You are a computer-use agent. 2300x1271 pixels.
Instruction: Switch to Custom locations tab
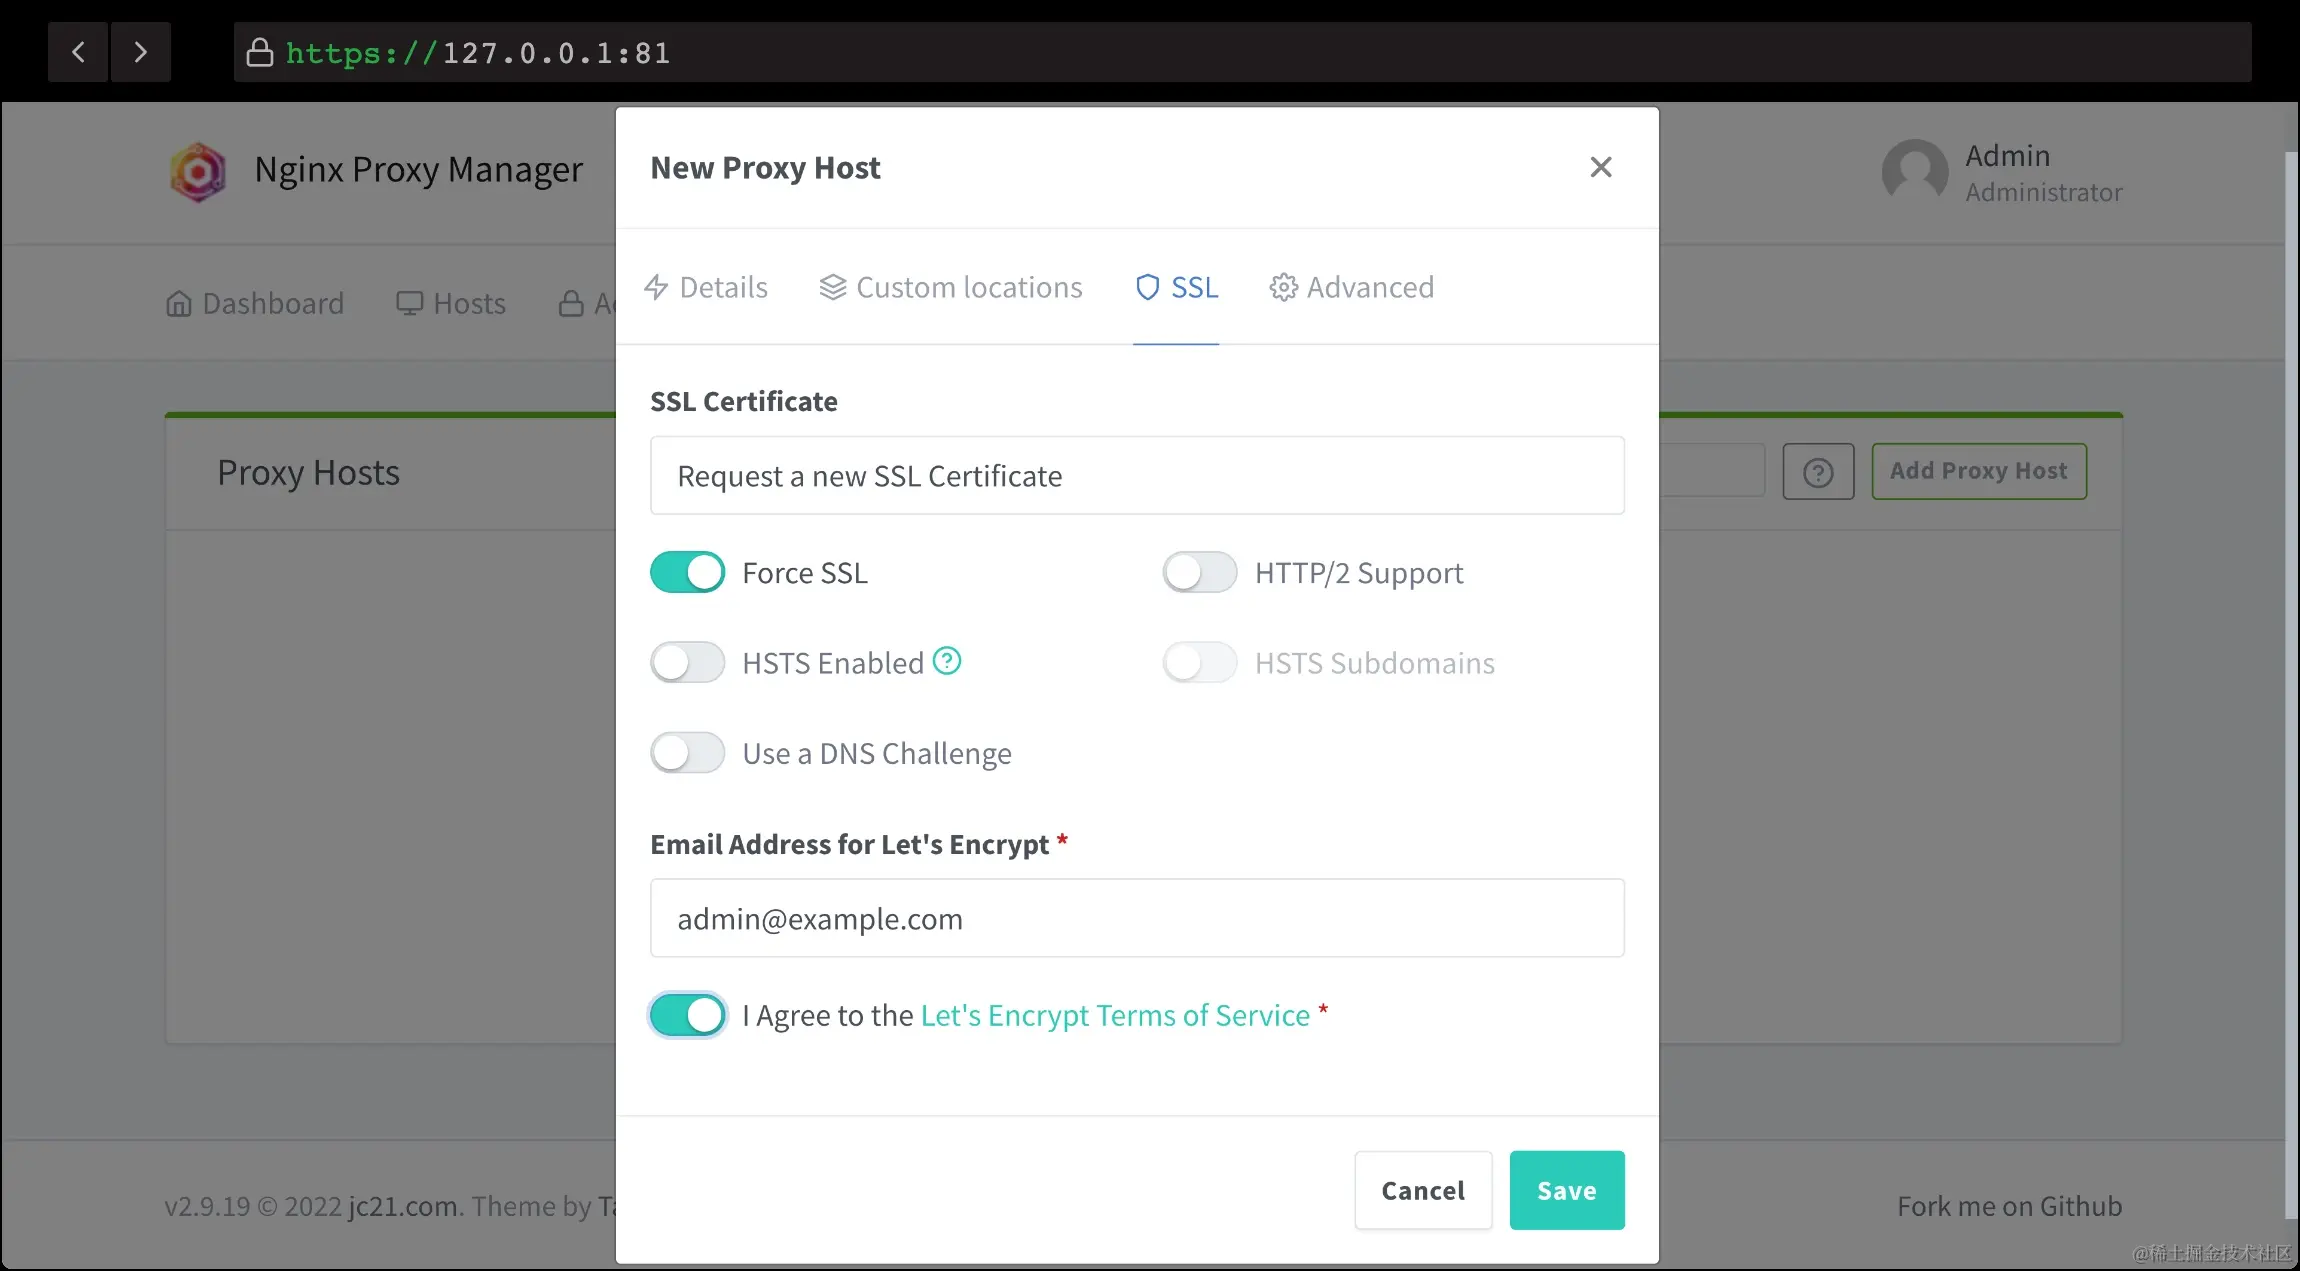950,288
